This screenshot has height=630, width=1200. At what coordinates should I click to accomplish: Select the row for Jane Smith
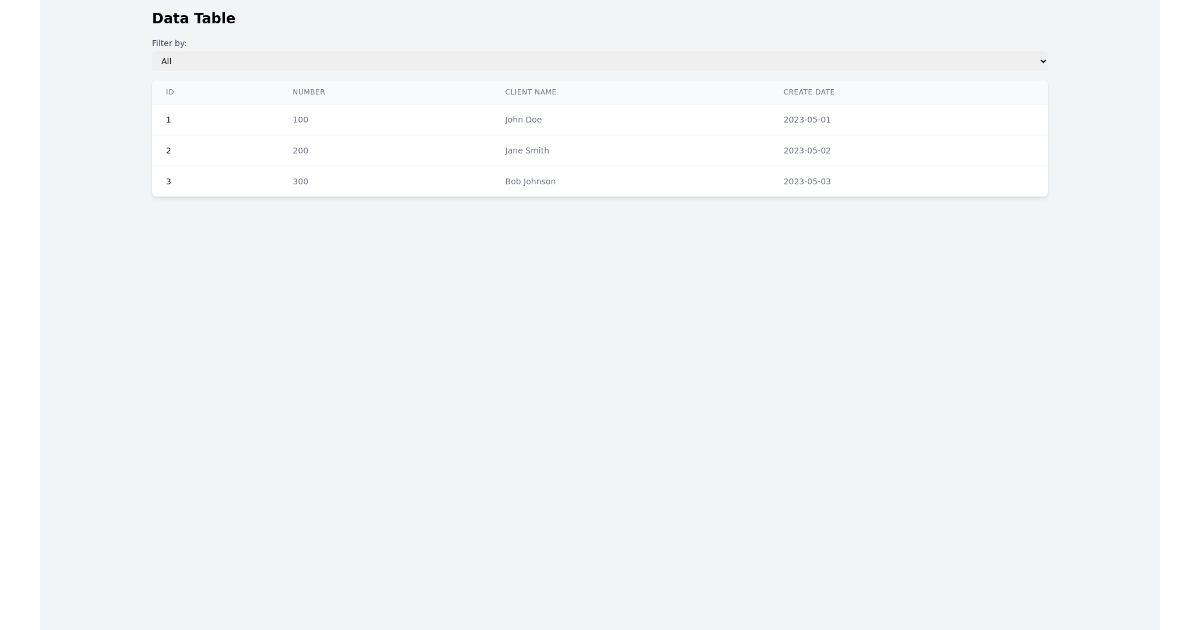point(528,150)
